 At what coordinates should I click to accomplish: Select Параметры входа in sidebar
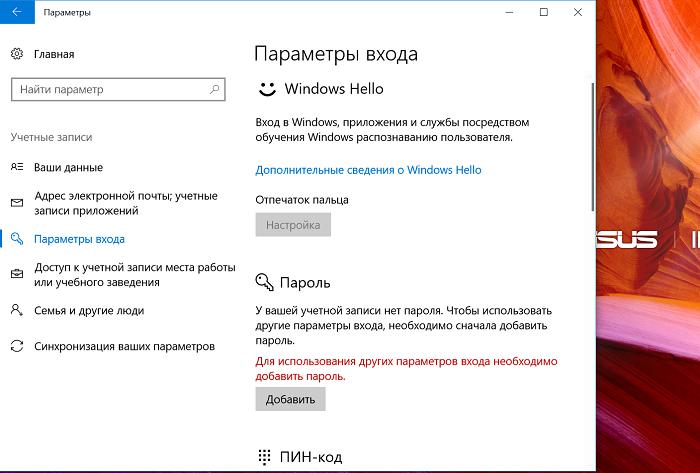79,239
